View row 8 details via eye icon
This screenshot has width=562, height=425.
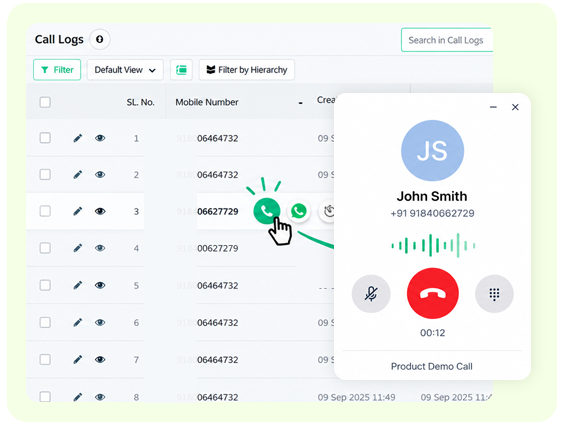coord(100,397)
